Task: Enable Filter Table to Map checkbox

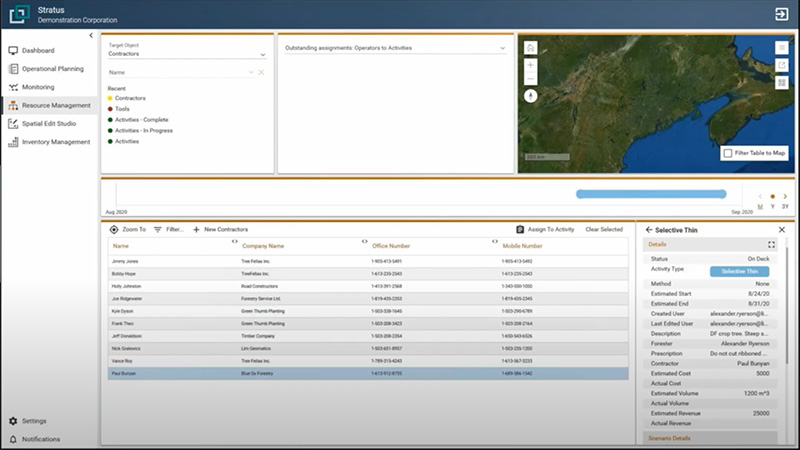Action: 728,153
